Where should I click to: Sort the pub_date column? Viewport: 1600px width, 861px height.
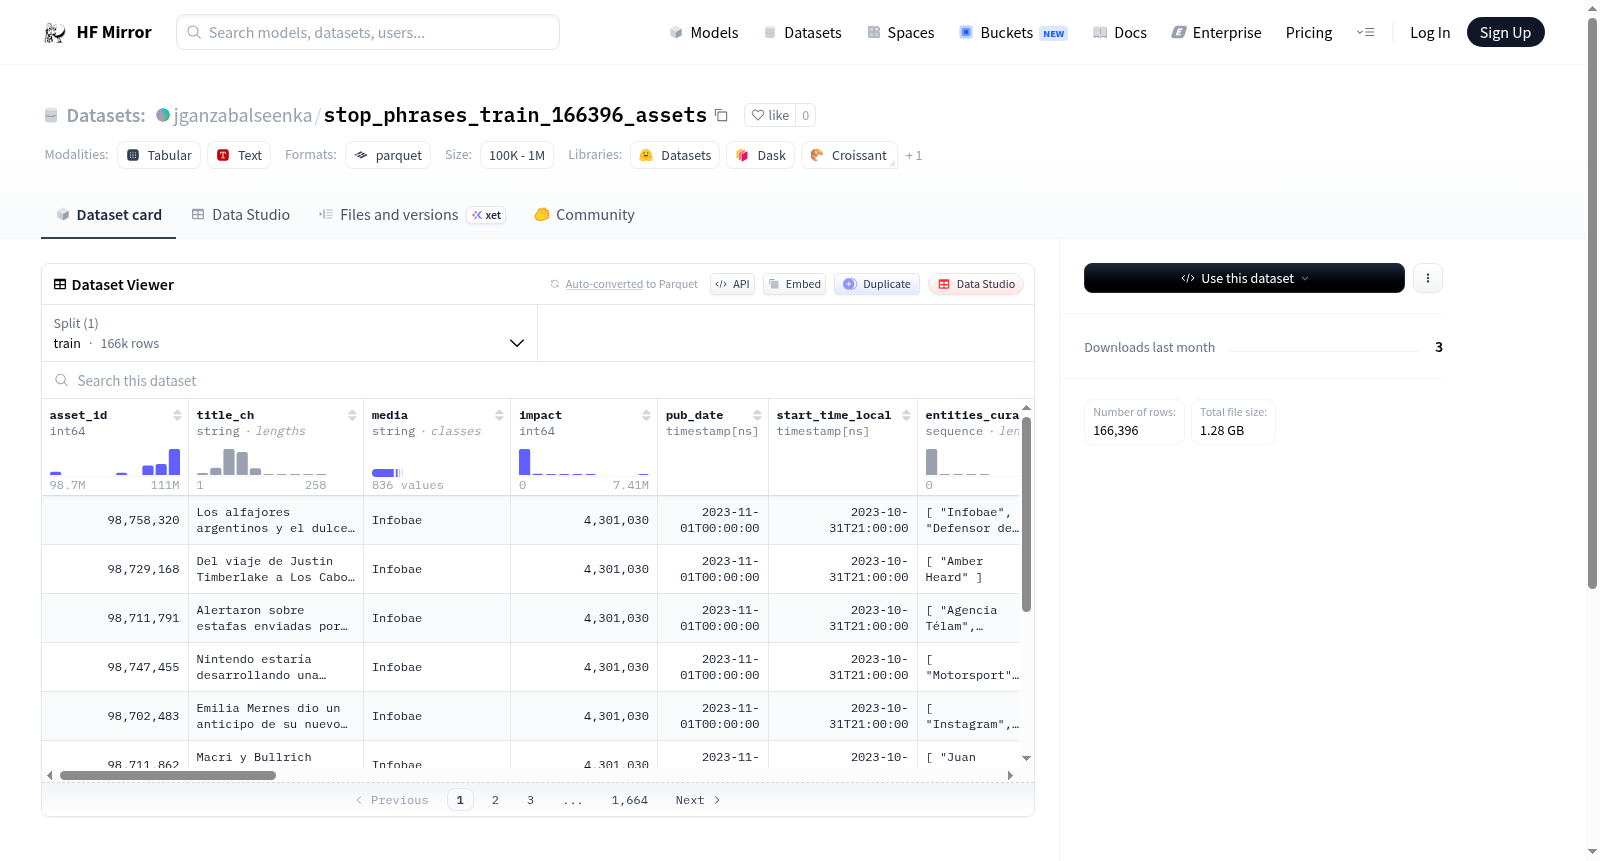[x=757, y=415]
